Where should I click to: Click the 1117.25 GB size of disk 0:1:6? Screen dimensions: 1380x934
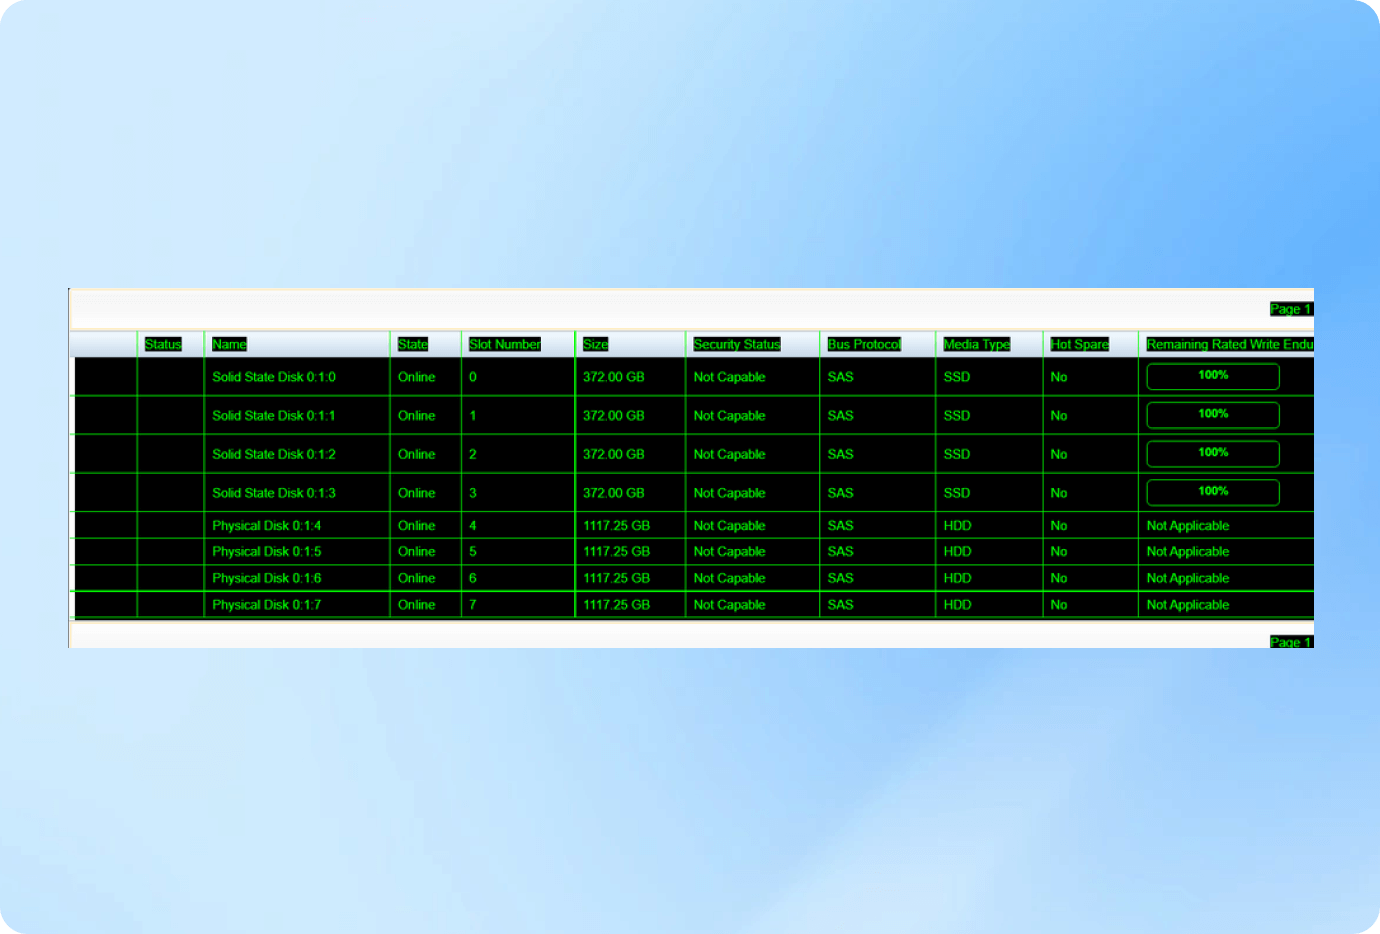point(617,578)
